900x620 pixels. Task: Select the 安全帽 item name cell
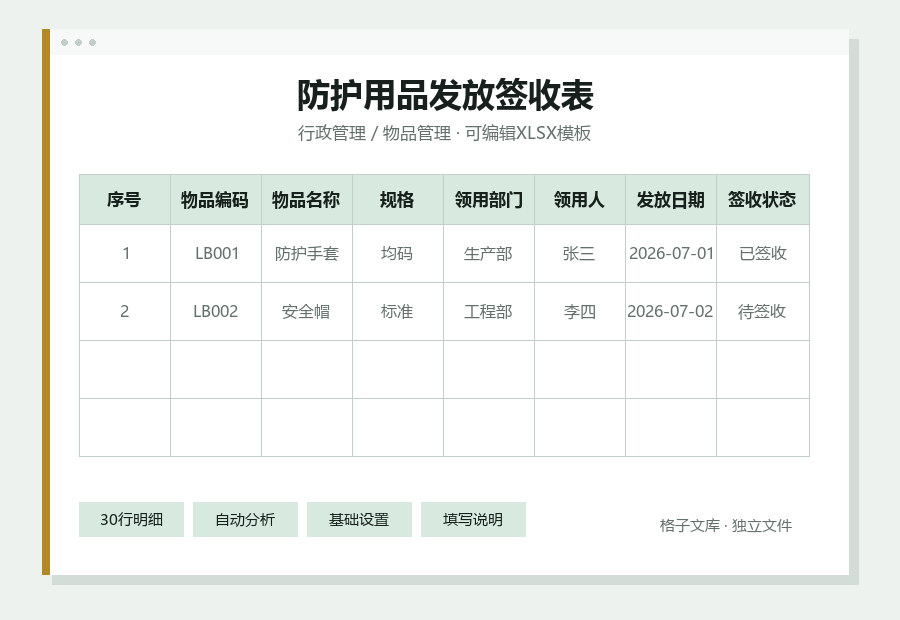(x=307, y=311)
